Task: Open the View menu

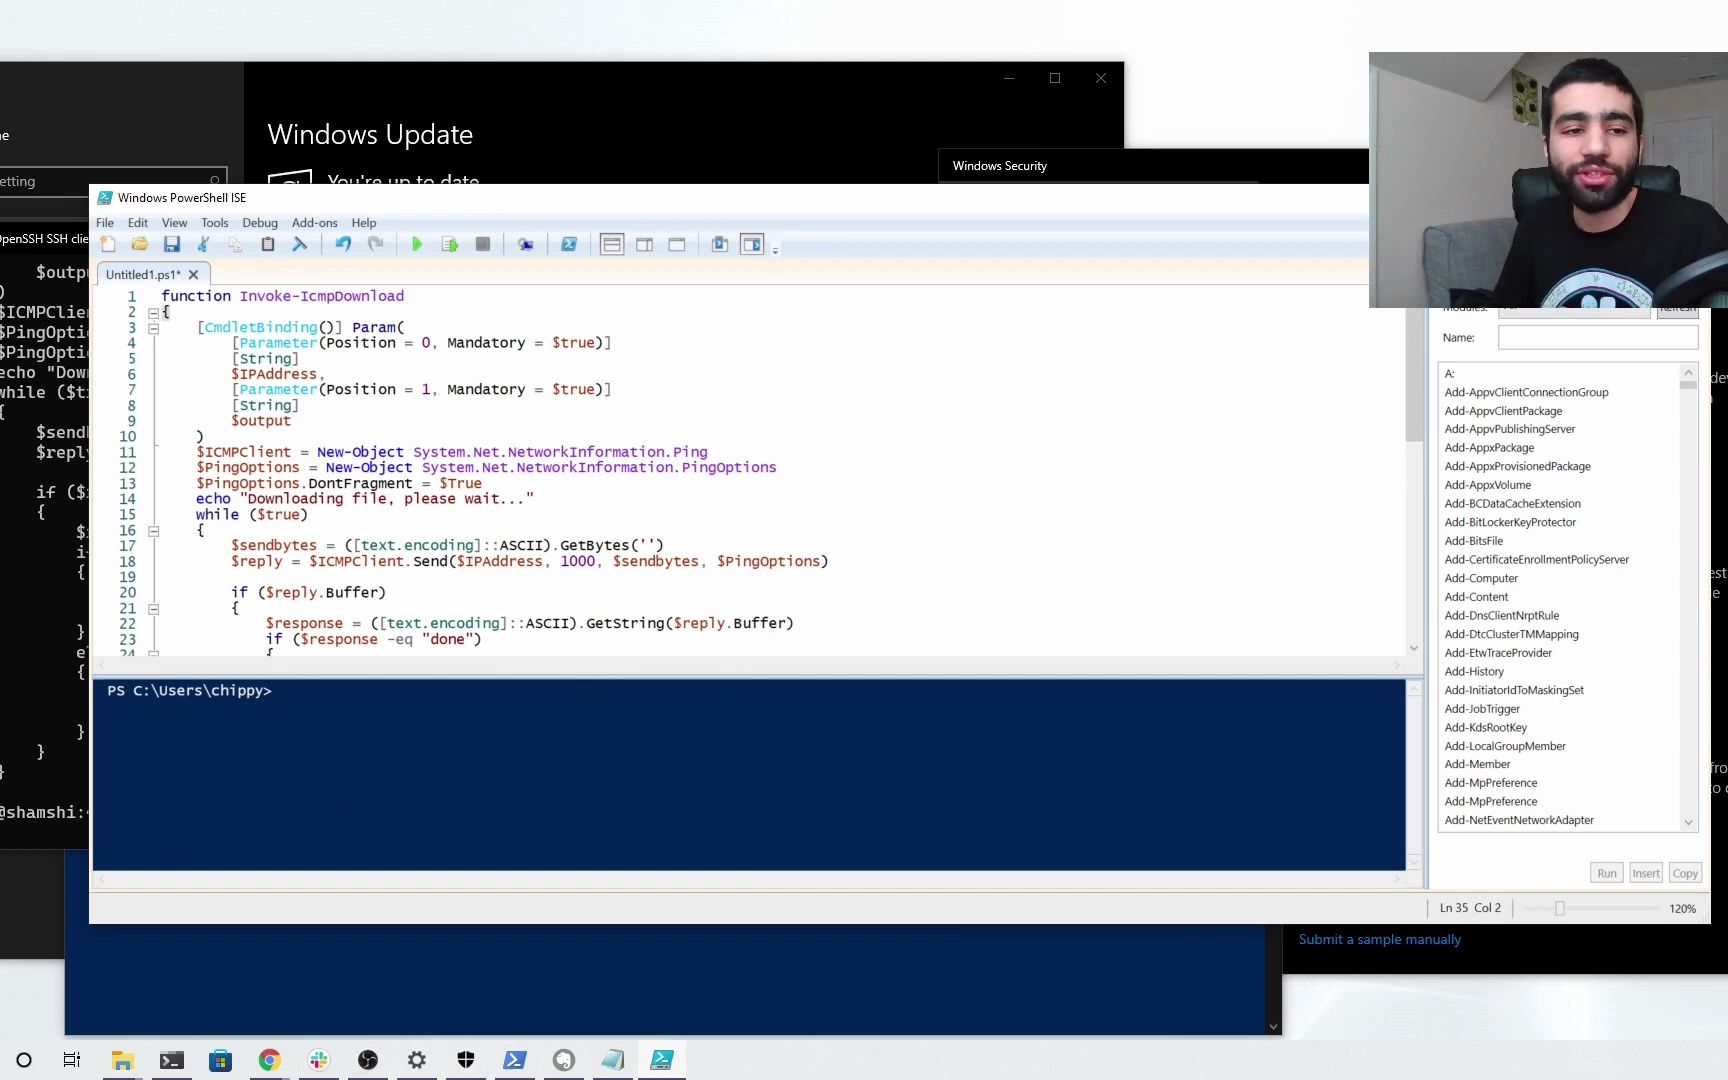Action: [x=175, y=223]
